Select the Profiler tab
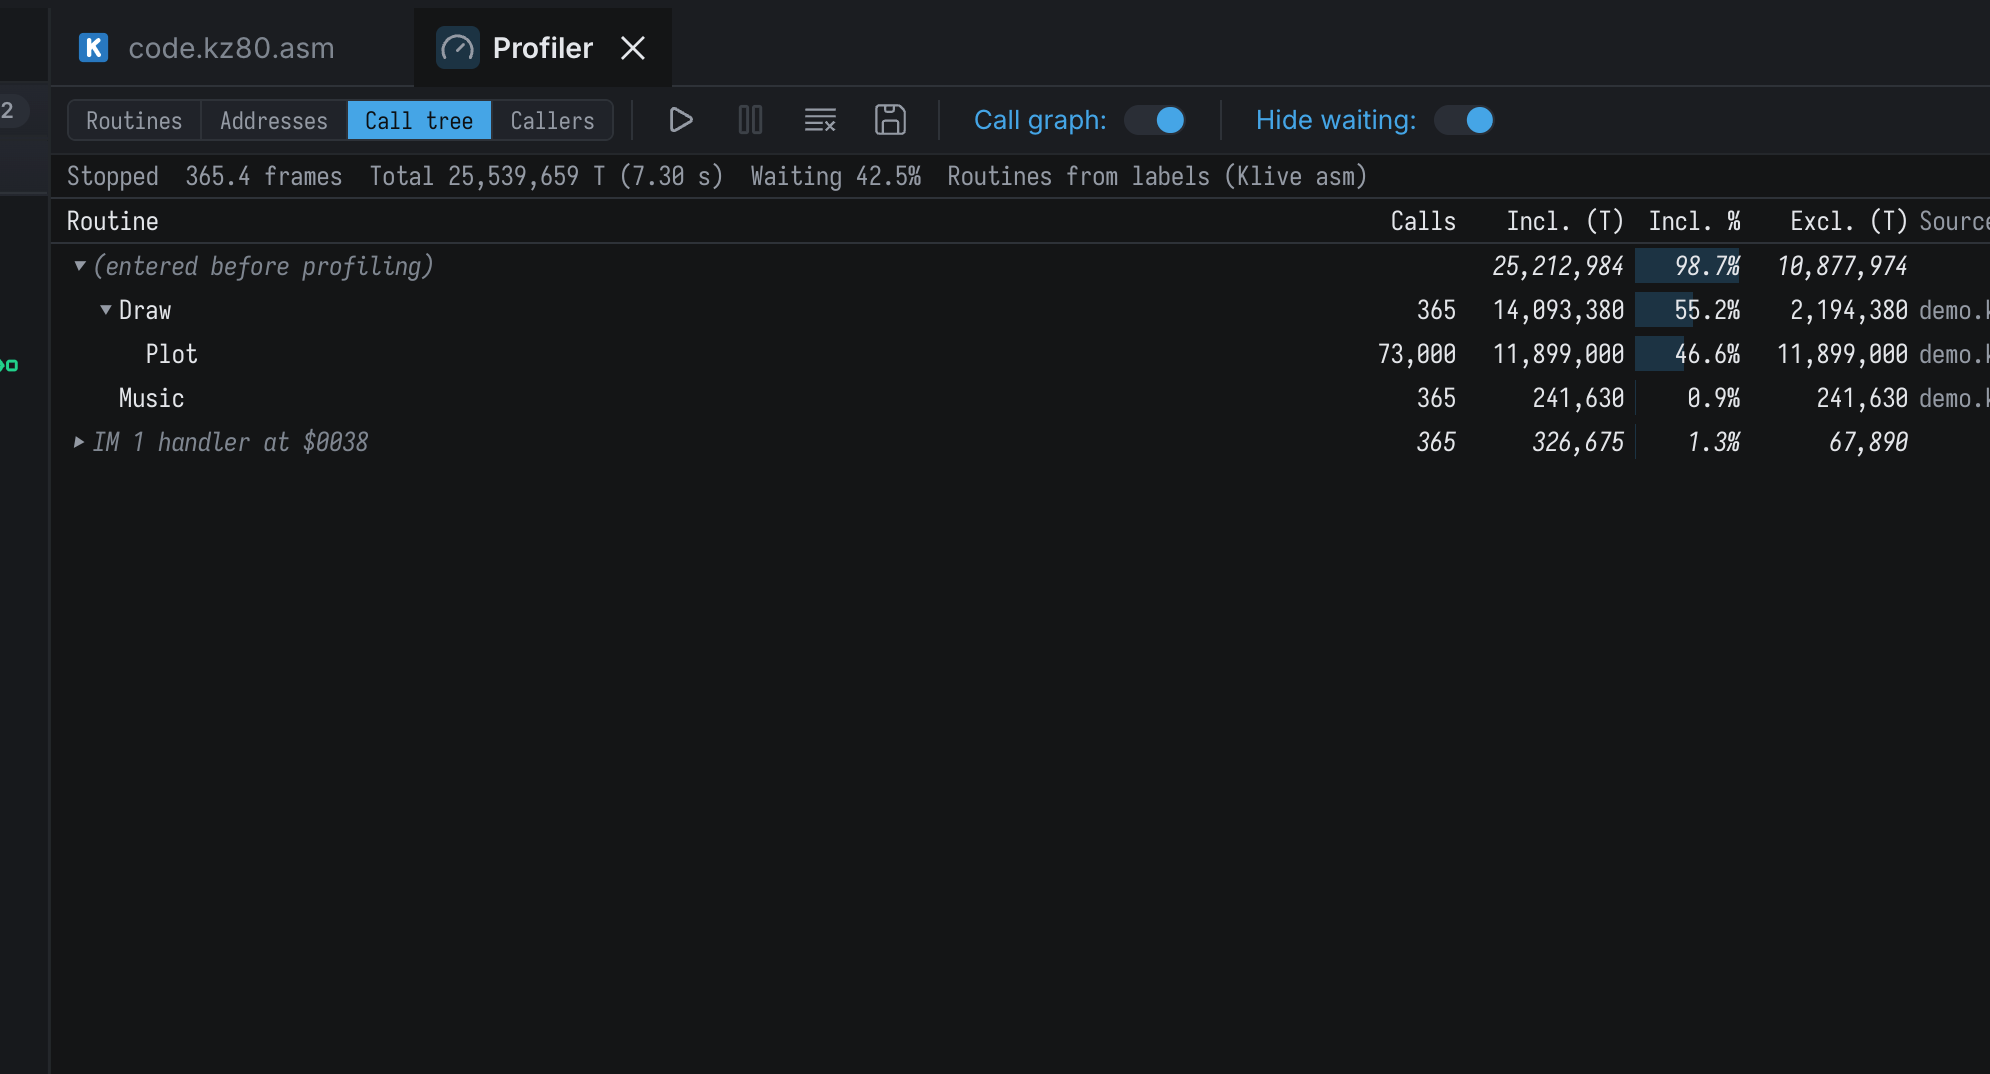 tap(542, 48)
